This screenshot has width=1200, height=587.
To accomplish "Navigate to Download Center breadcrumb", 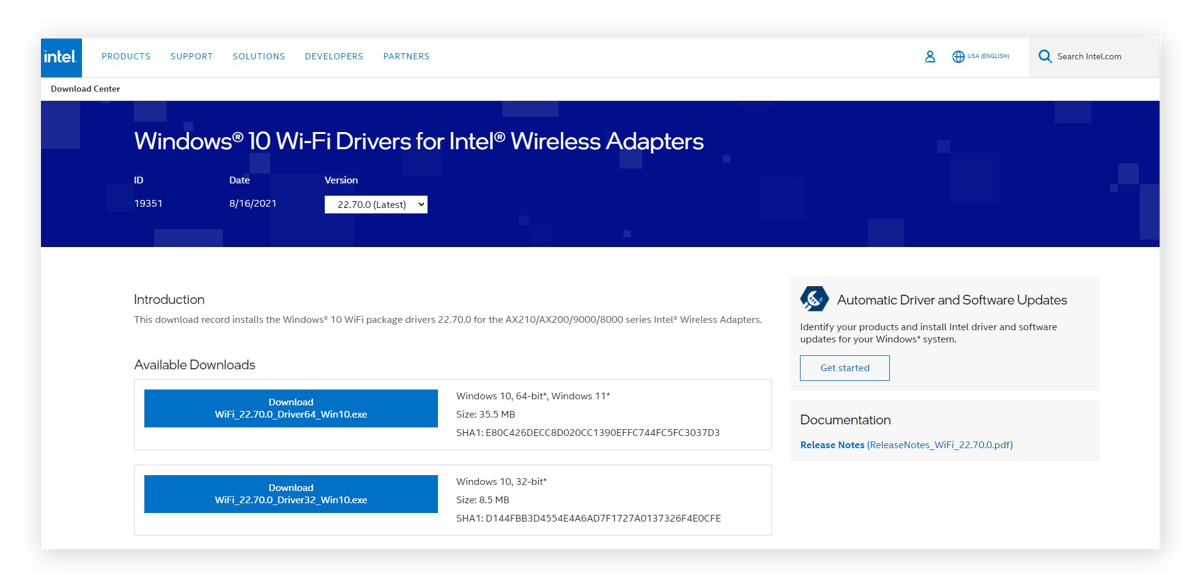I will click(x=86, y=89).
